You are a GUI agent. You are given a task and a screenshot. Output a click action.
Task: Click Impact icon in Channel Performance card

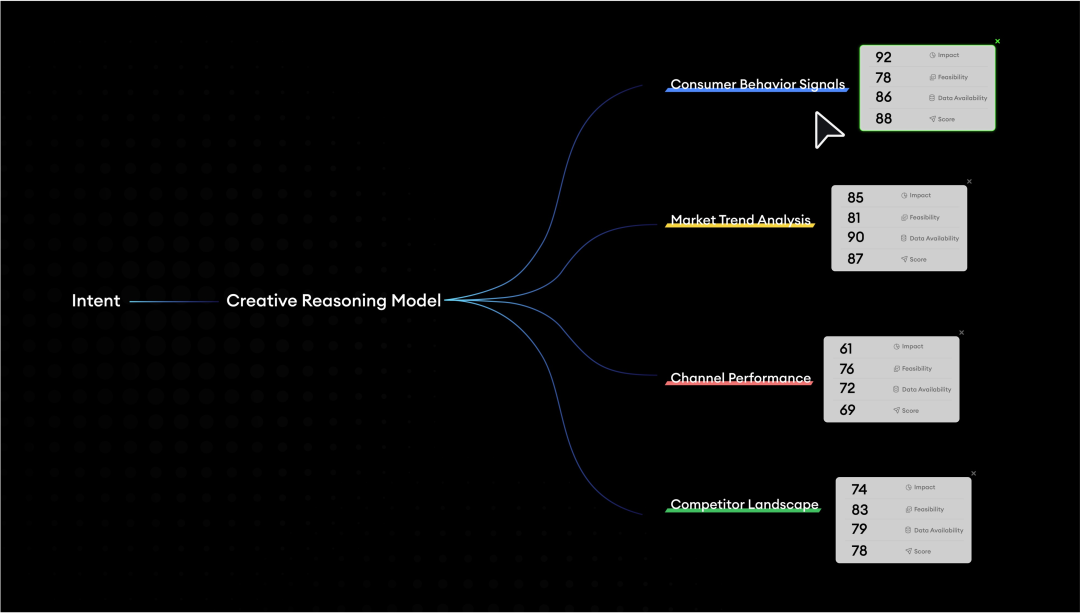[x=896, y=347]
